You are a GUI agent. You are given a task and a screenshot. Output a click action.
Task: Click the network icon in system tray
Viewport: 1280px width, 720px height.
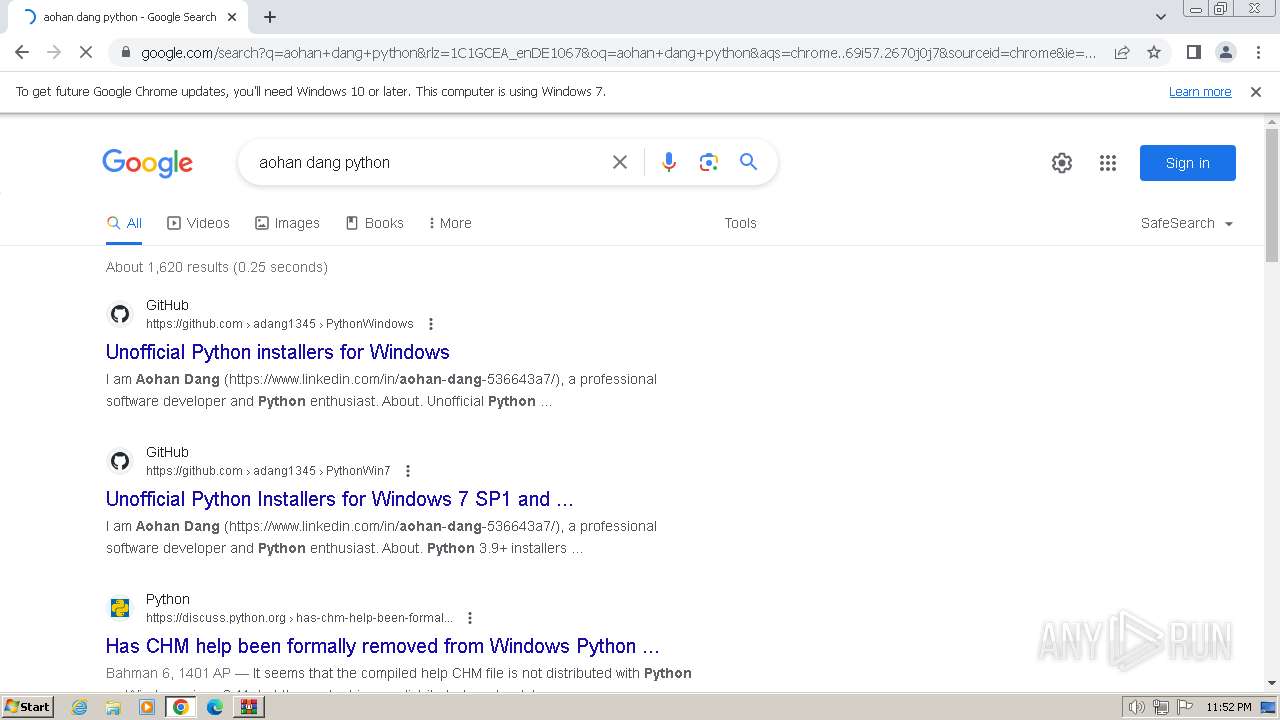coord(1160,707)
